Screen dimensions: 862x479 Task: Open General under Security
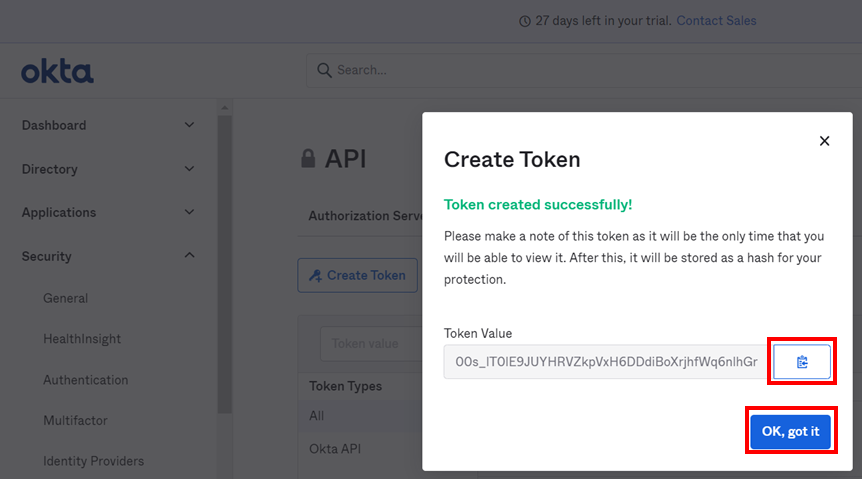(66, 298)
